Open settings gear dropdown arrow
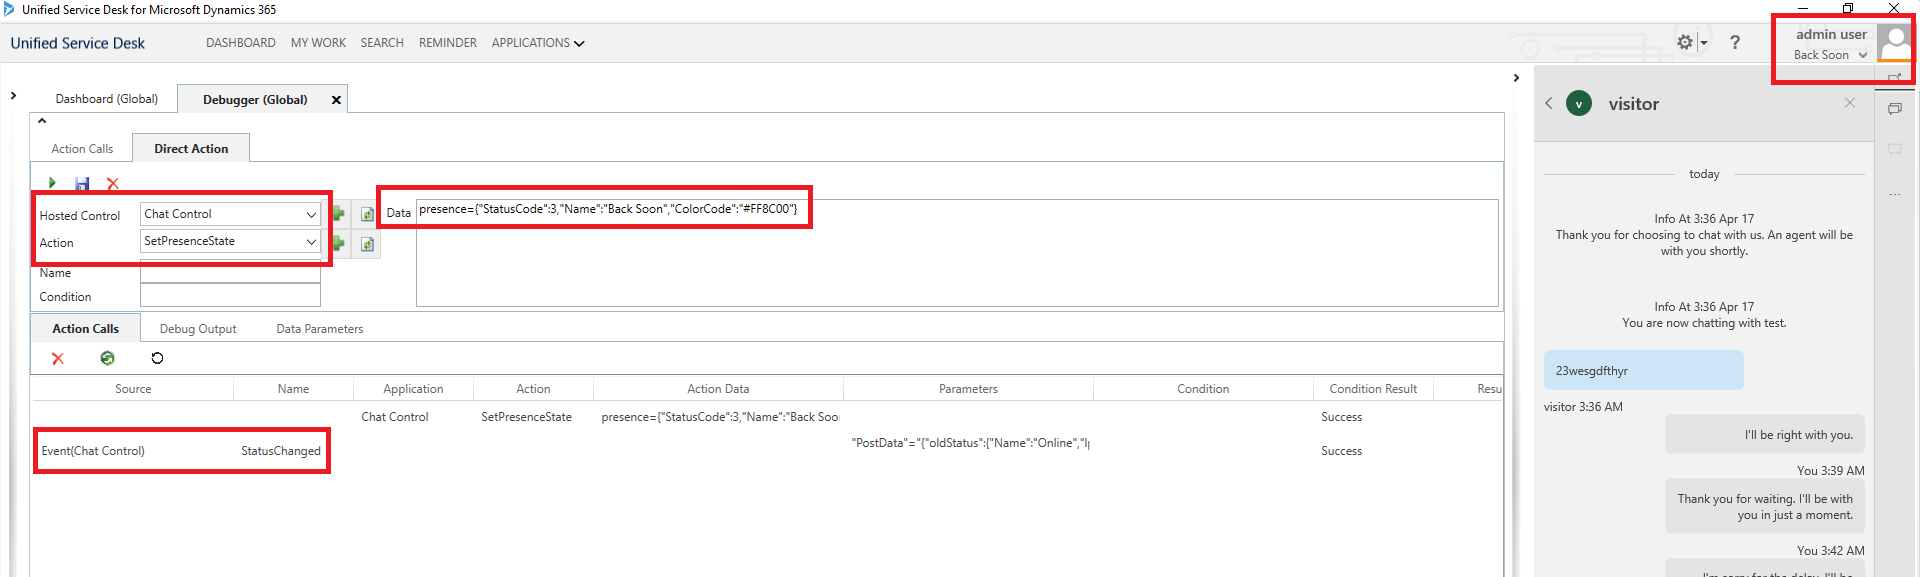 (x=1704, y=43)
